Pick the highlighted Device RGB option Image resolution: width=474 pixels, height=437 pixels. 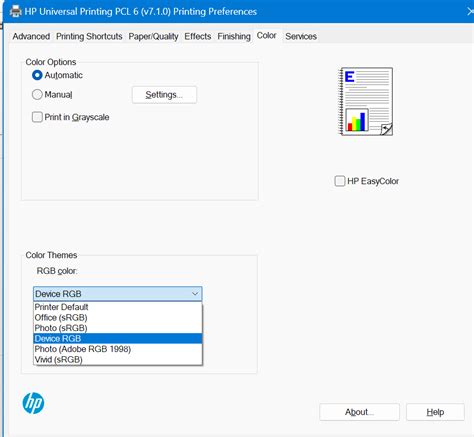pos(118,339)
